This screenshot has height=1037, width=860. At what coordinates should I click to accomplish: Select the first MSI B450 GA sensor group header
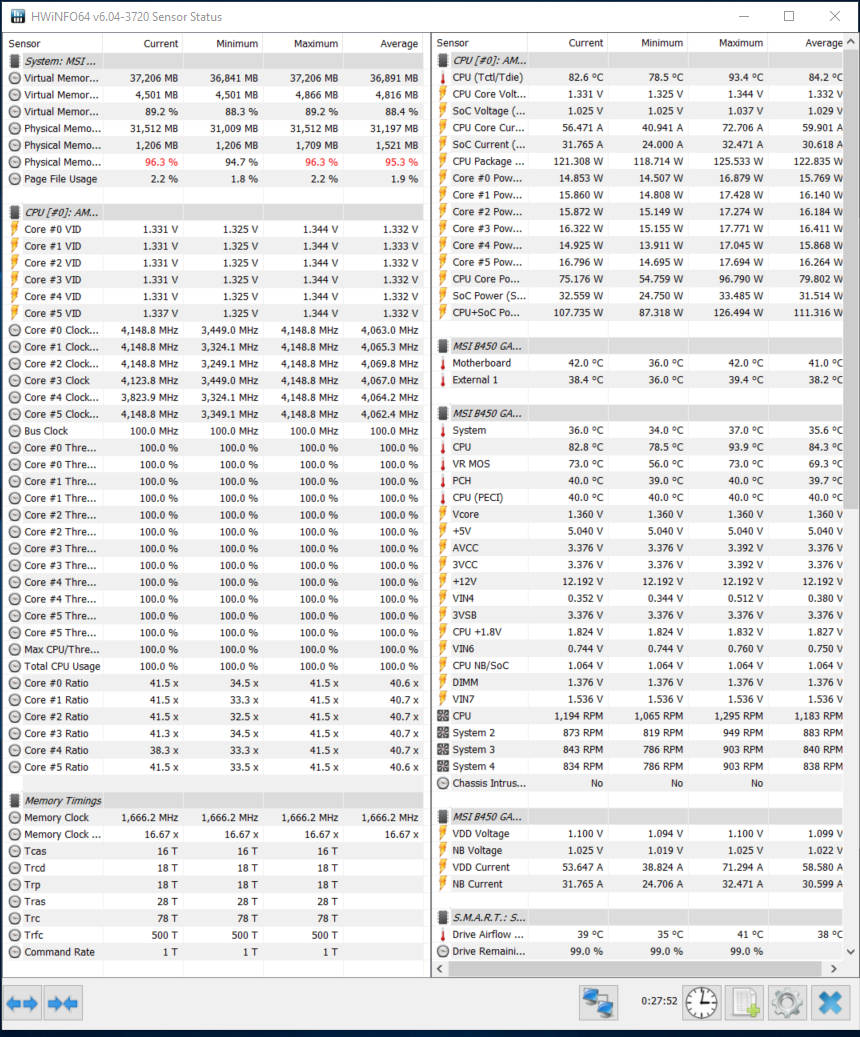point(638,346)
